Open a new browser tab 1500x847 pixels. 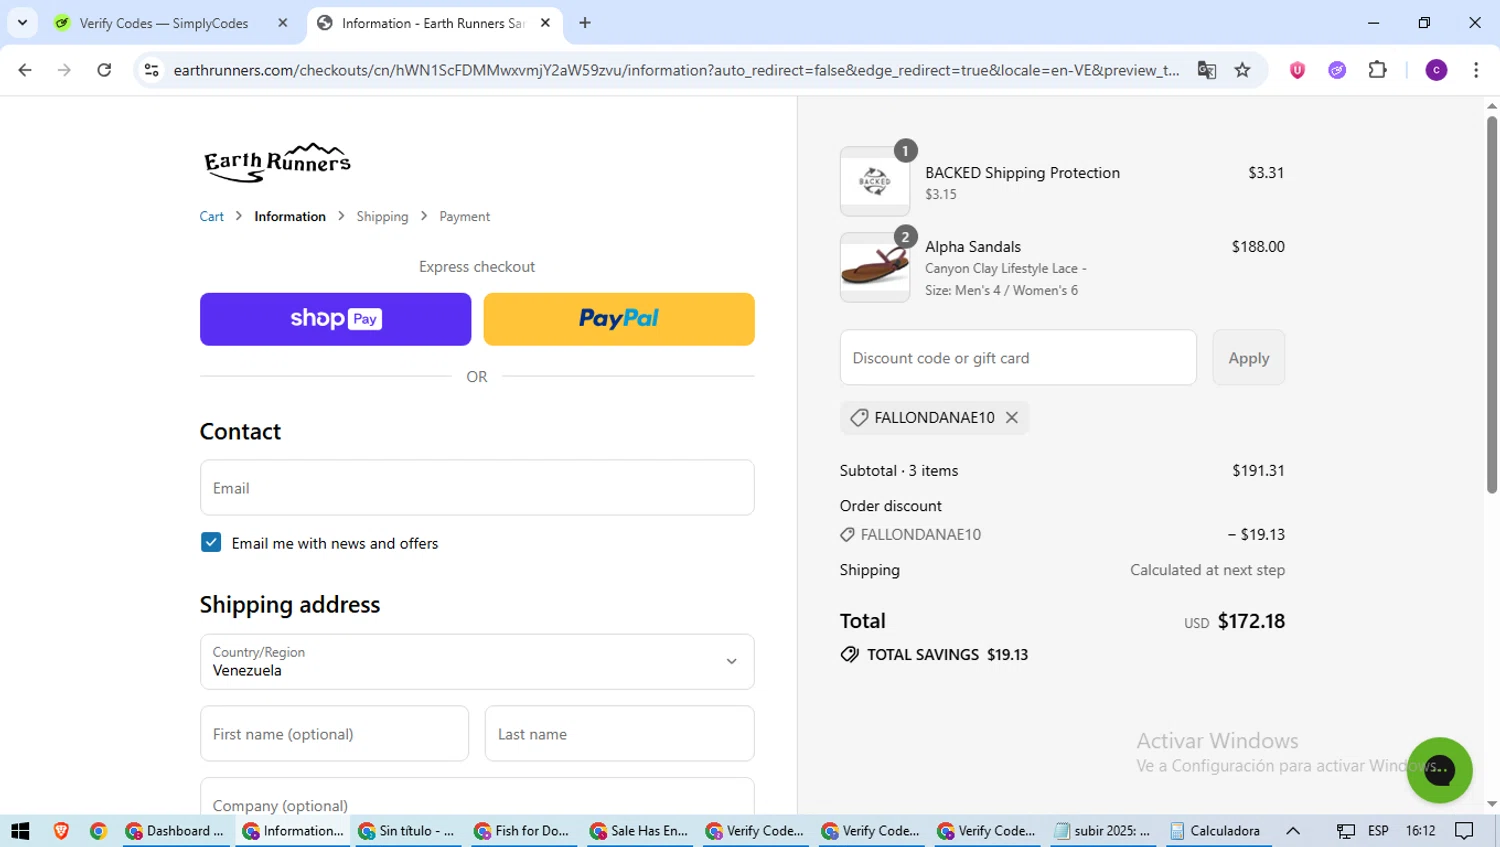click(585, 23)
